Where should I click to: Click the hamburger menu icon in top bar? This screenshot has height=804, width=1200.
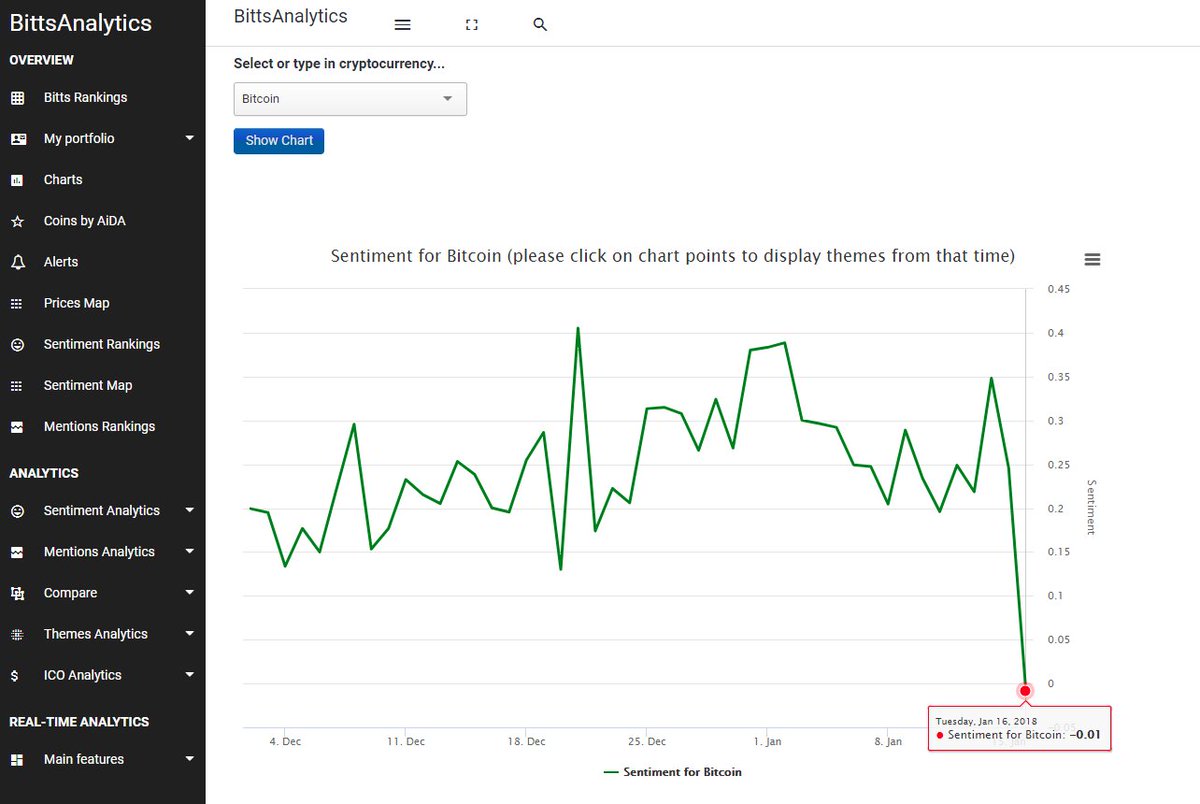[403, 25]
